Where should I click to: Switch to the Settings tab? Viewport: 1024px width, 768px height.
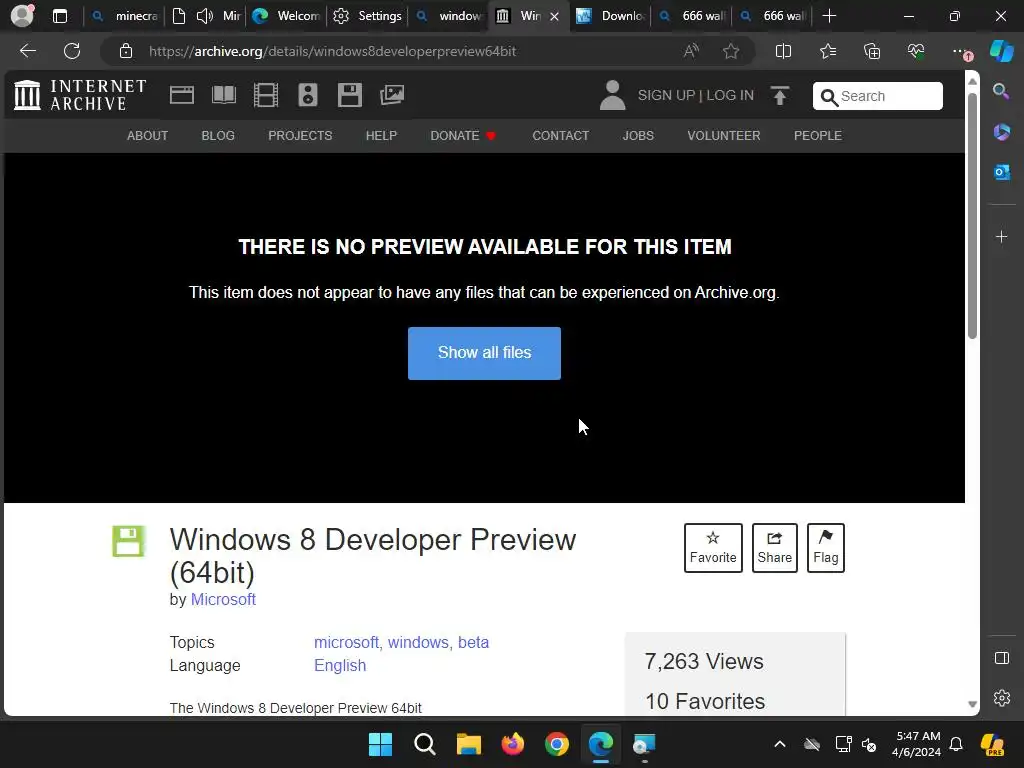tap(368, 16)
